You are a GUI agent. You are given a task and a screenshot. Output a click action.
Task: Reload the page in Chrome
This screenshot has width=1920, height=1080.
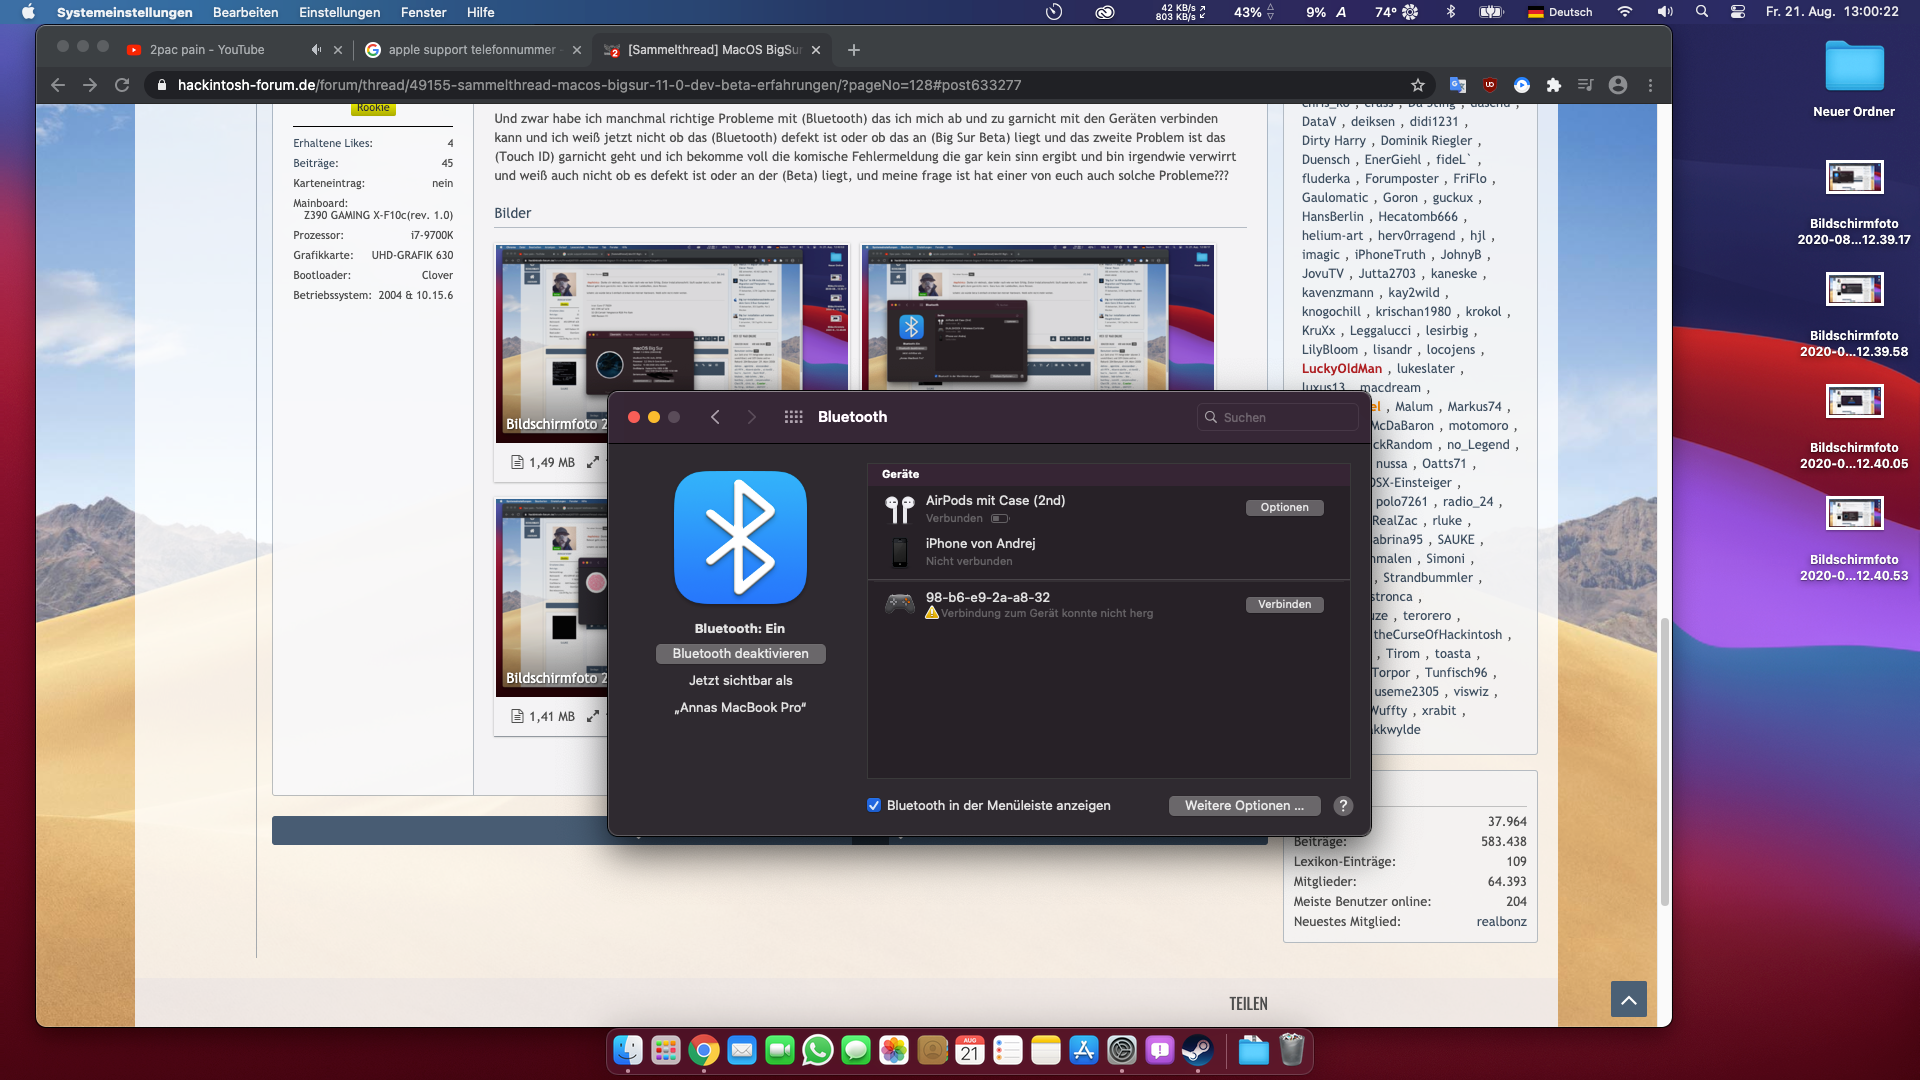pyautogui.click(x=122, y=85)
